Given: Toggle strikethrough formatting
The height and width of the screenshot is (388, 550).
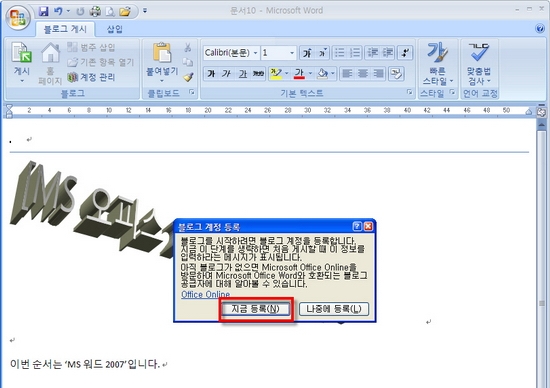Looking at the screenshot, I should [259, 74].
